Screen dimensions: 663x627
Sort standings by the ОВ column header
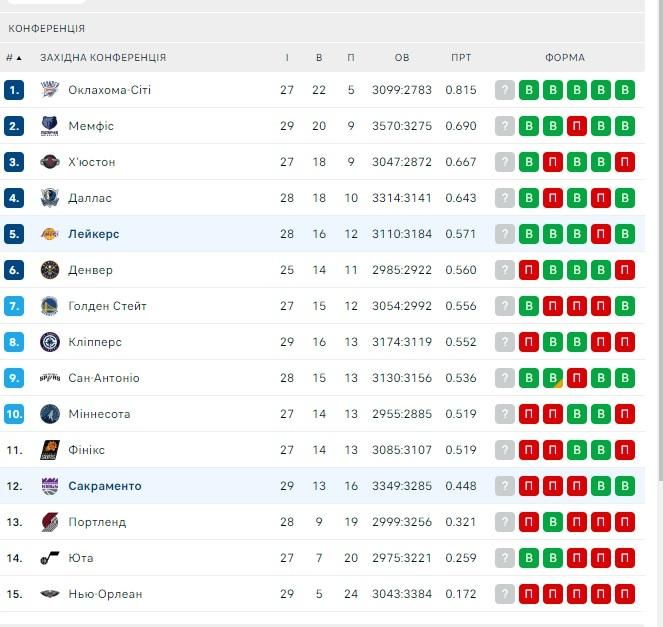[402, 57]
